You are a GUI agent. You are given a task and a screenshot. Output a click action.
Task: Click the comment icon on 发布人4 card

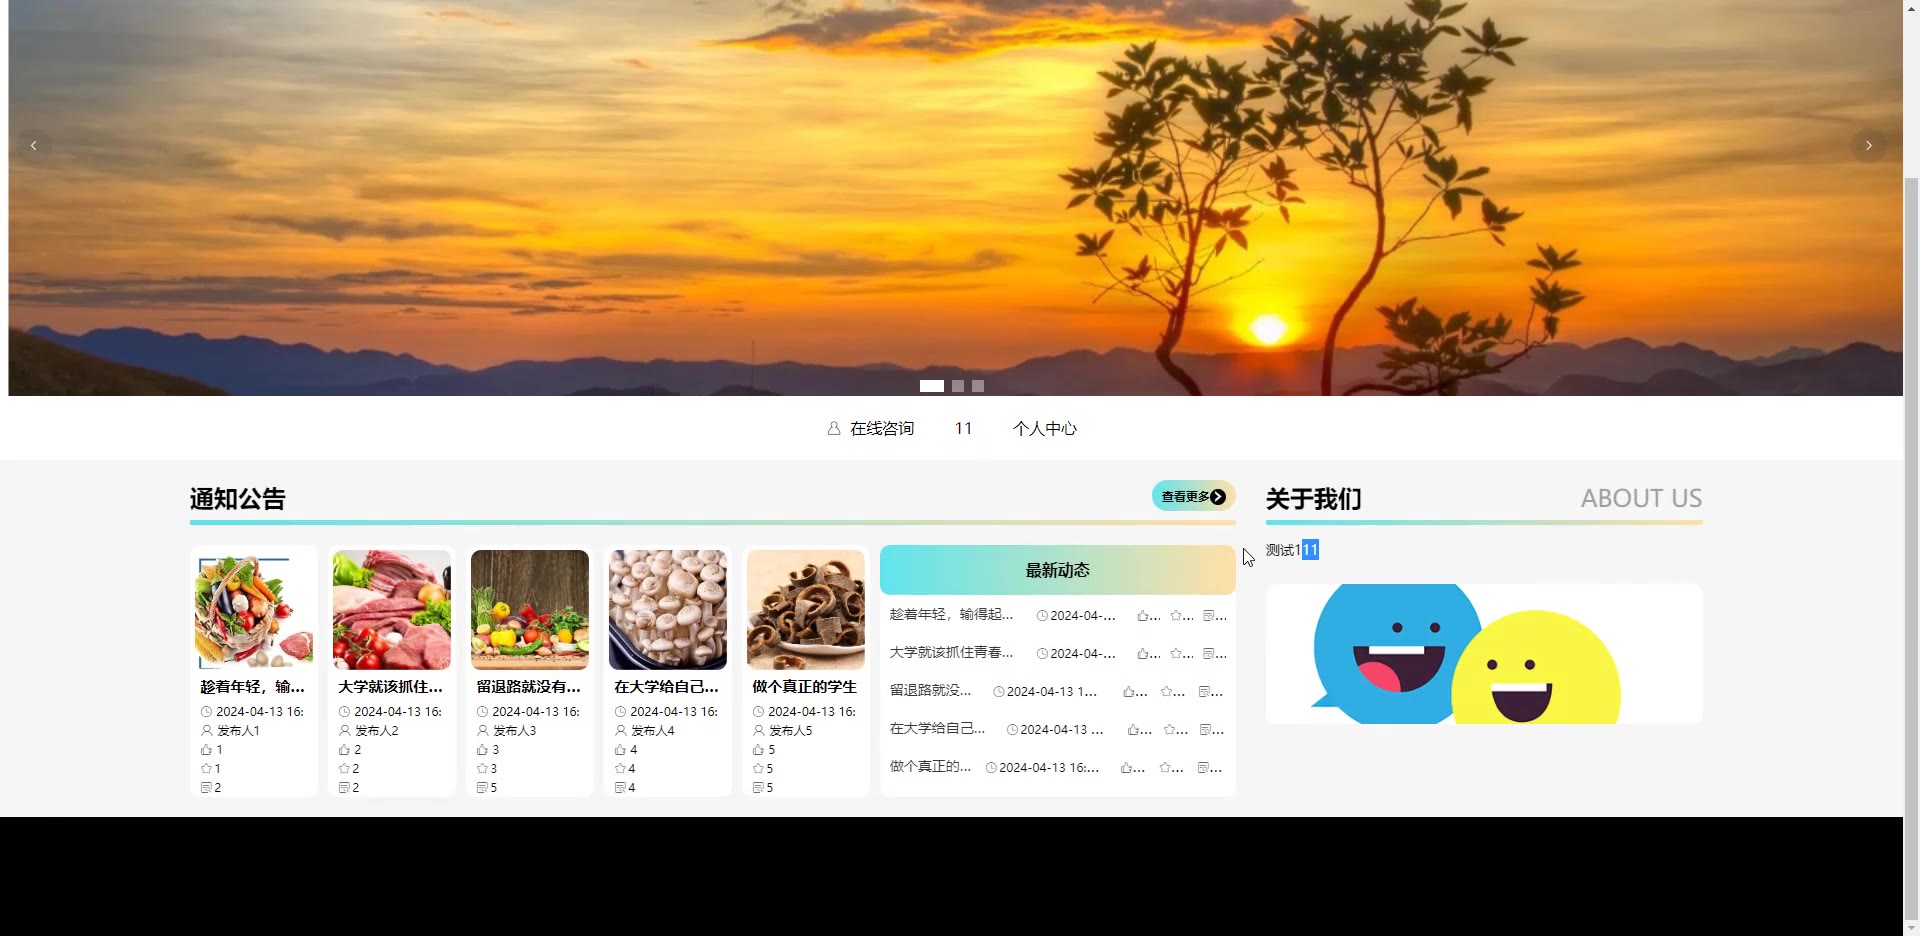click(620, 788)
